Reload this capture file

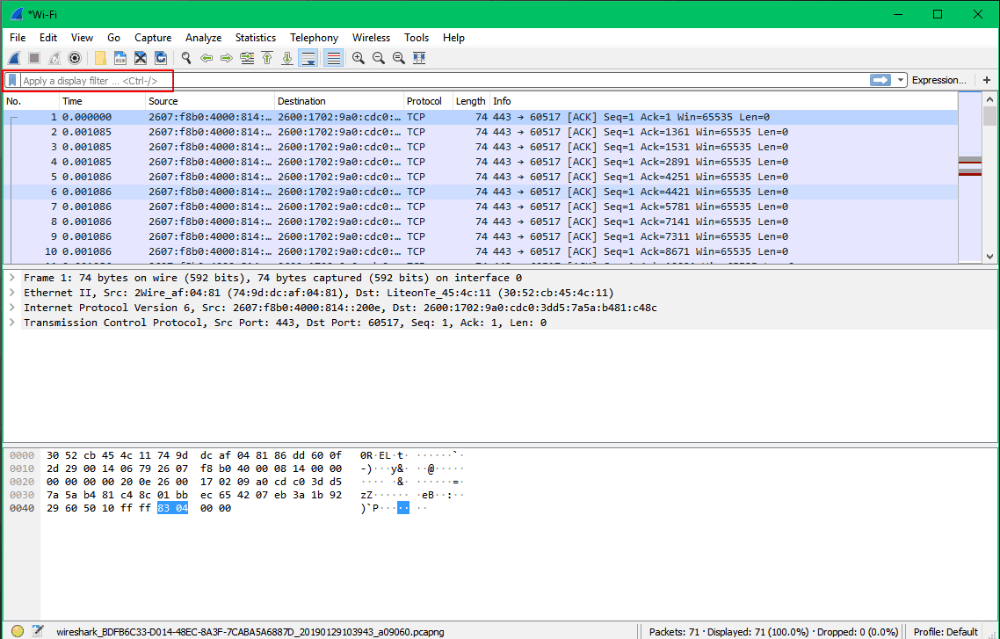[161, 58]
